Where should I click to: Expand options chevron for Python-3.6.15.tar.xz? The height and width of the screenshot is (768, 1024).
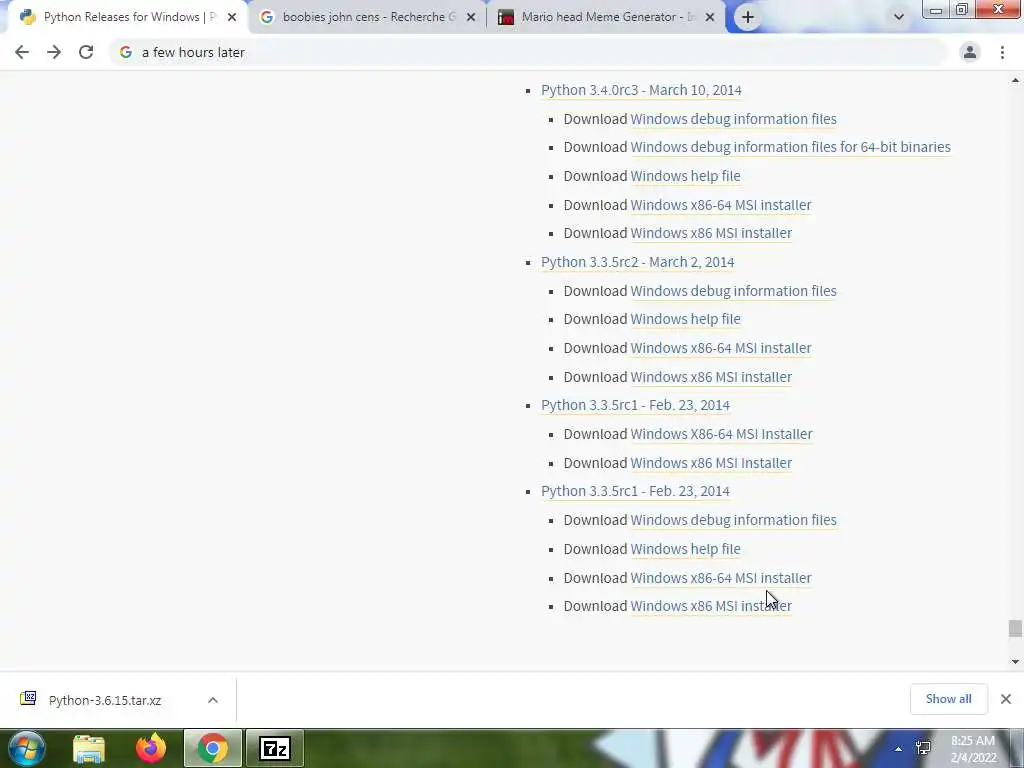click(x=213, y=700)
